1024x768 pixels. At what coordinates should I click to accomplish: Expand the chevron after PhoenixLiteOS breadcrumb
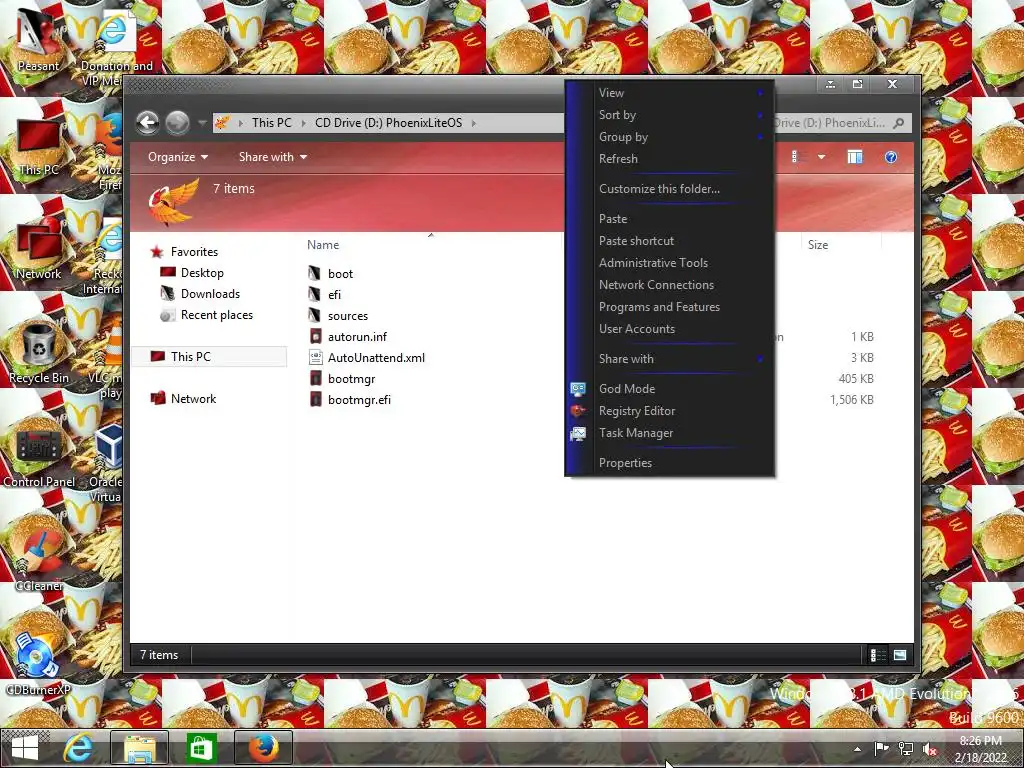point(473,123)
